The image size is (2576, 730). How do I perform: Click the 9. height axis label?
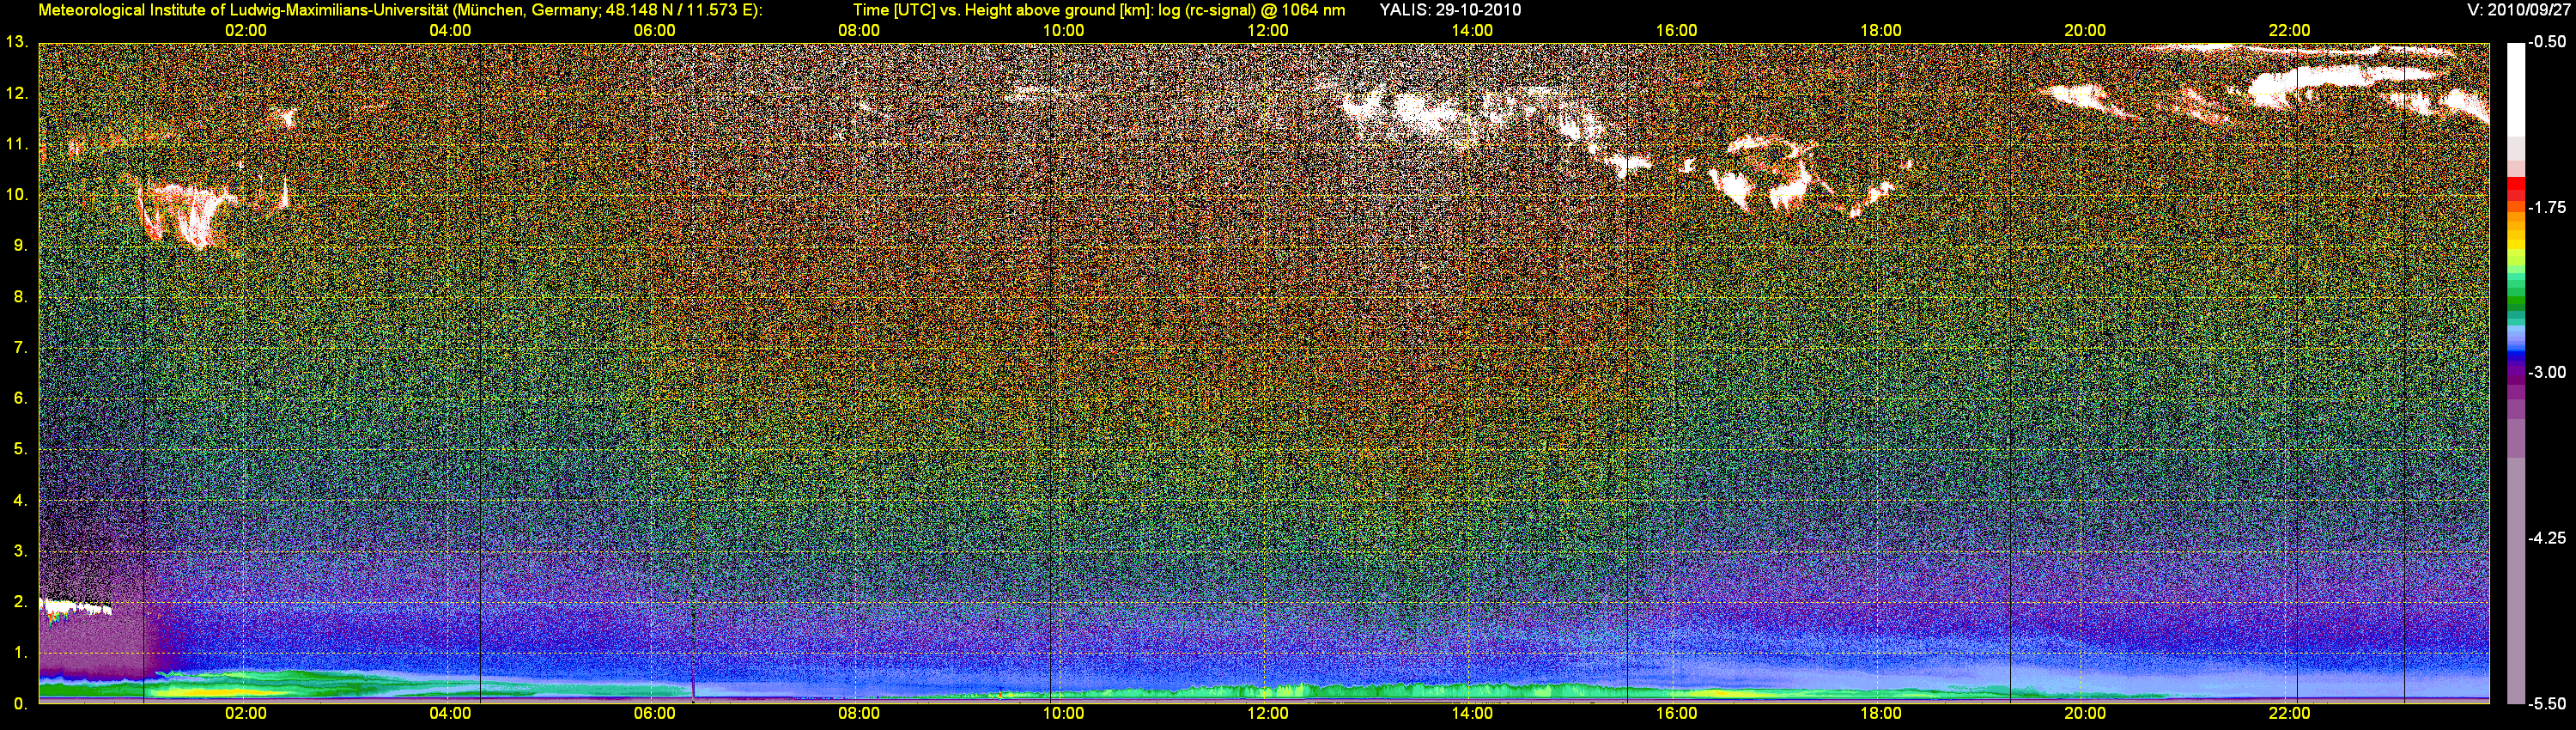click(x=20, y=246)
